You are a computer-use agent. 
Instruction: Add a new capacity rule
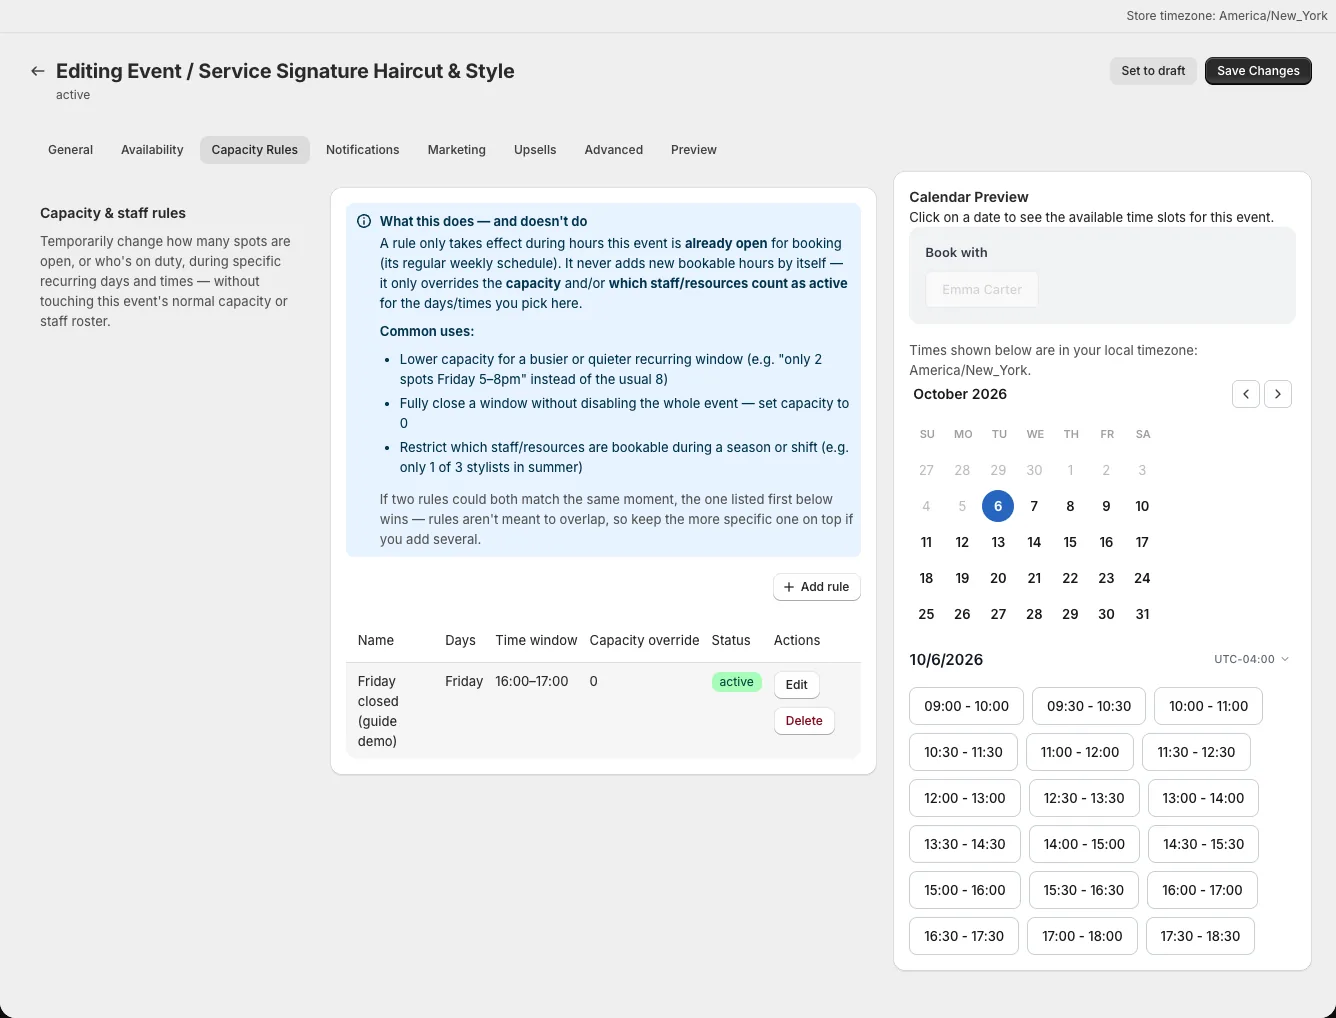(x=817, y=587)
